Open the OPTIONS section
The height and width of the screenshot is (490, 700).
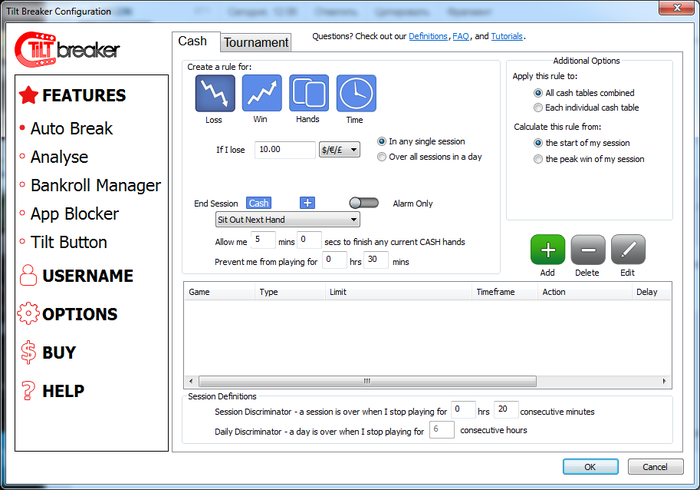(x=80, y=314)
